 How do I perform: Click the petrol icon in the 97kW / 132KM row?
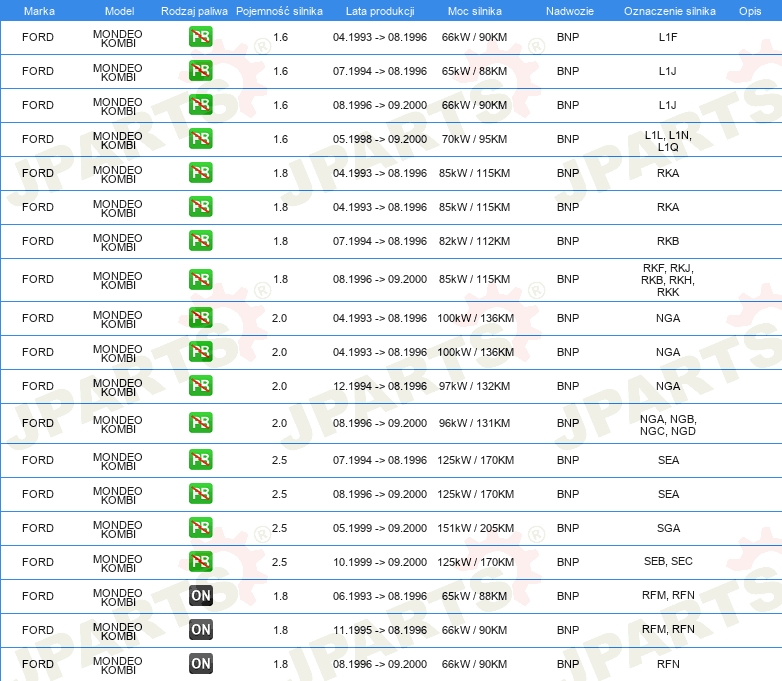tap(200, 386)
